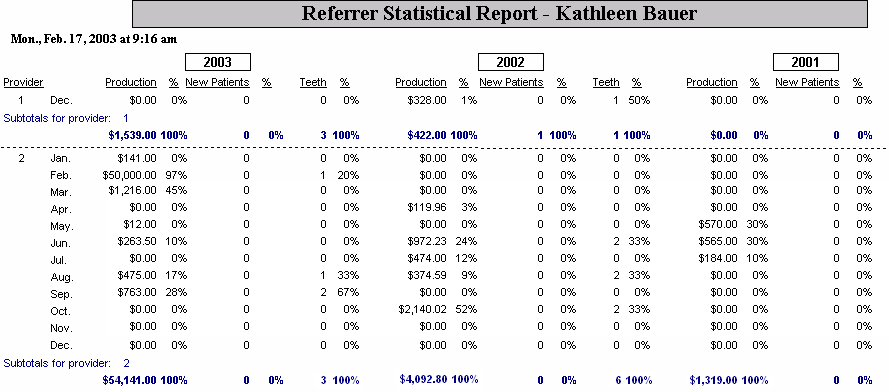The width and height of the screenshot is (889, 392).
Task: Select the 2003 year header box
Action: 218,62
